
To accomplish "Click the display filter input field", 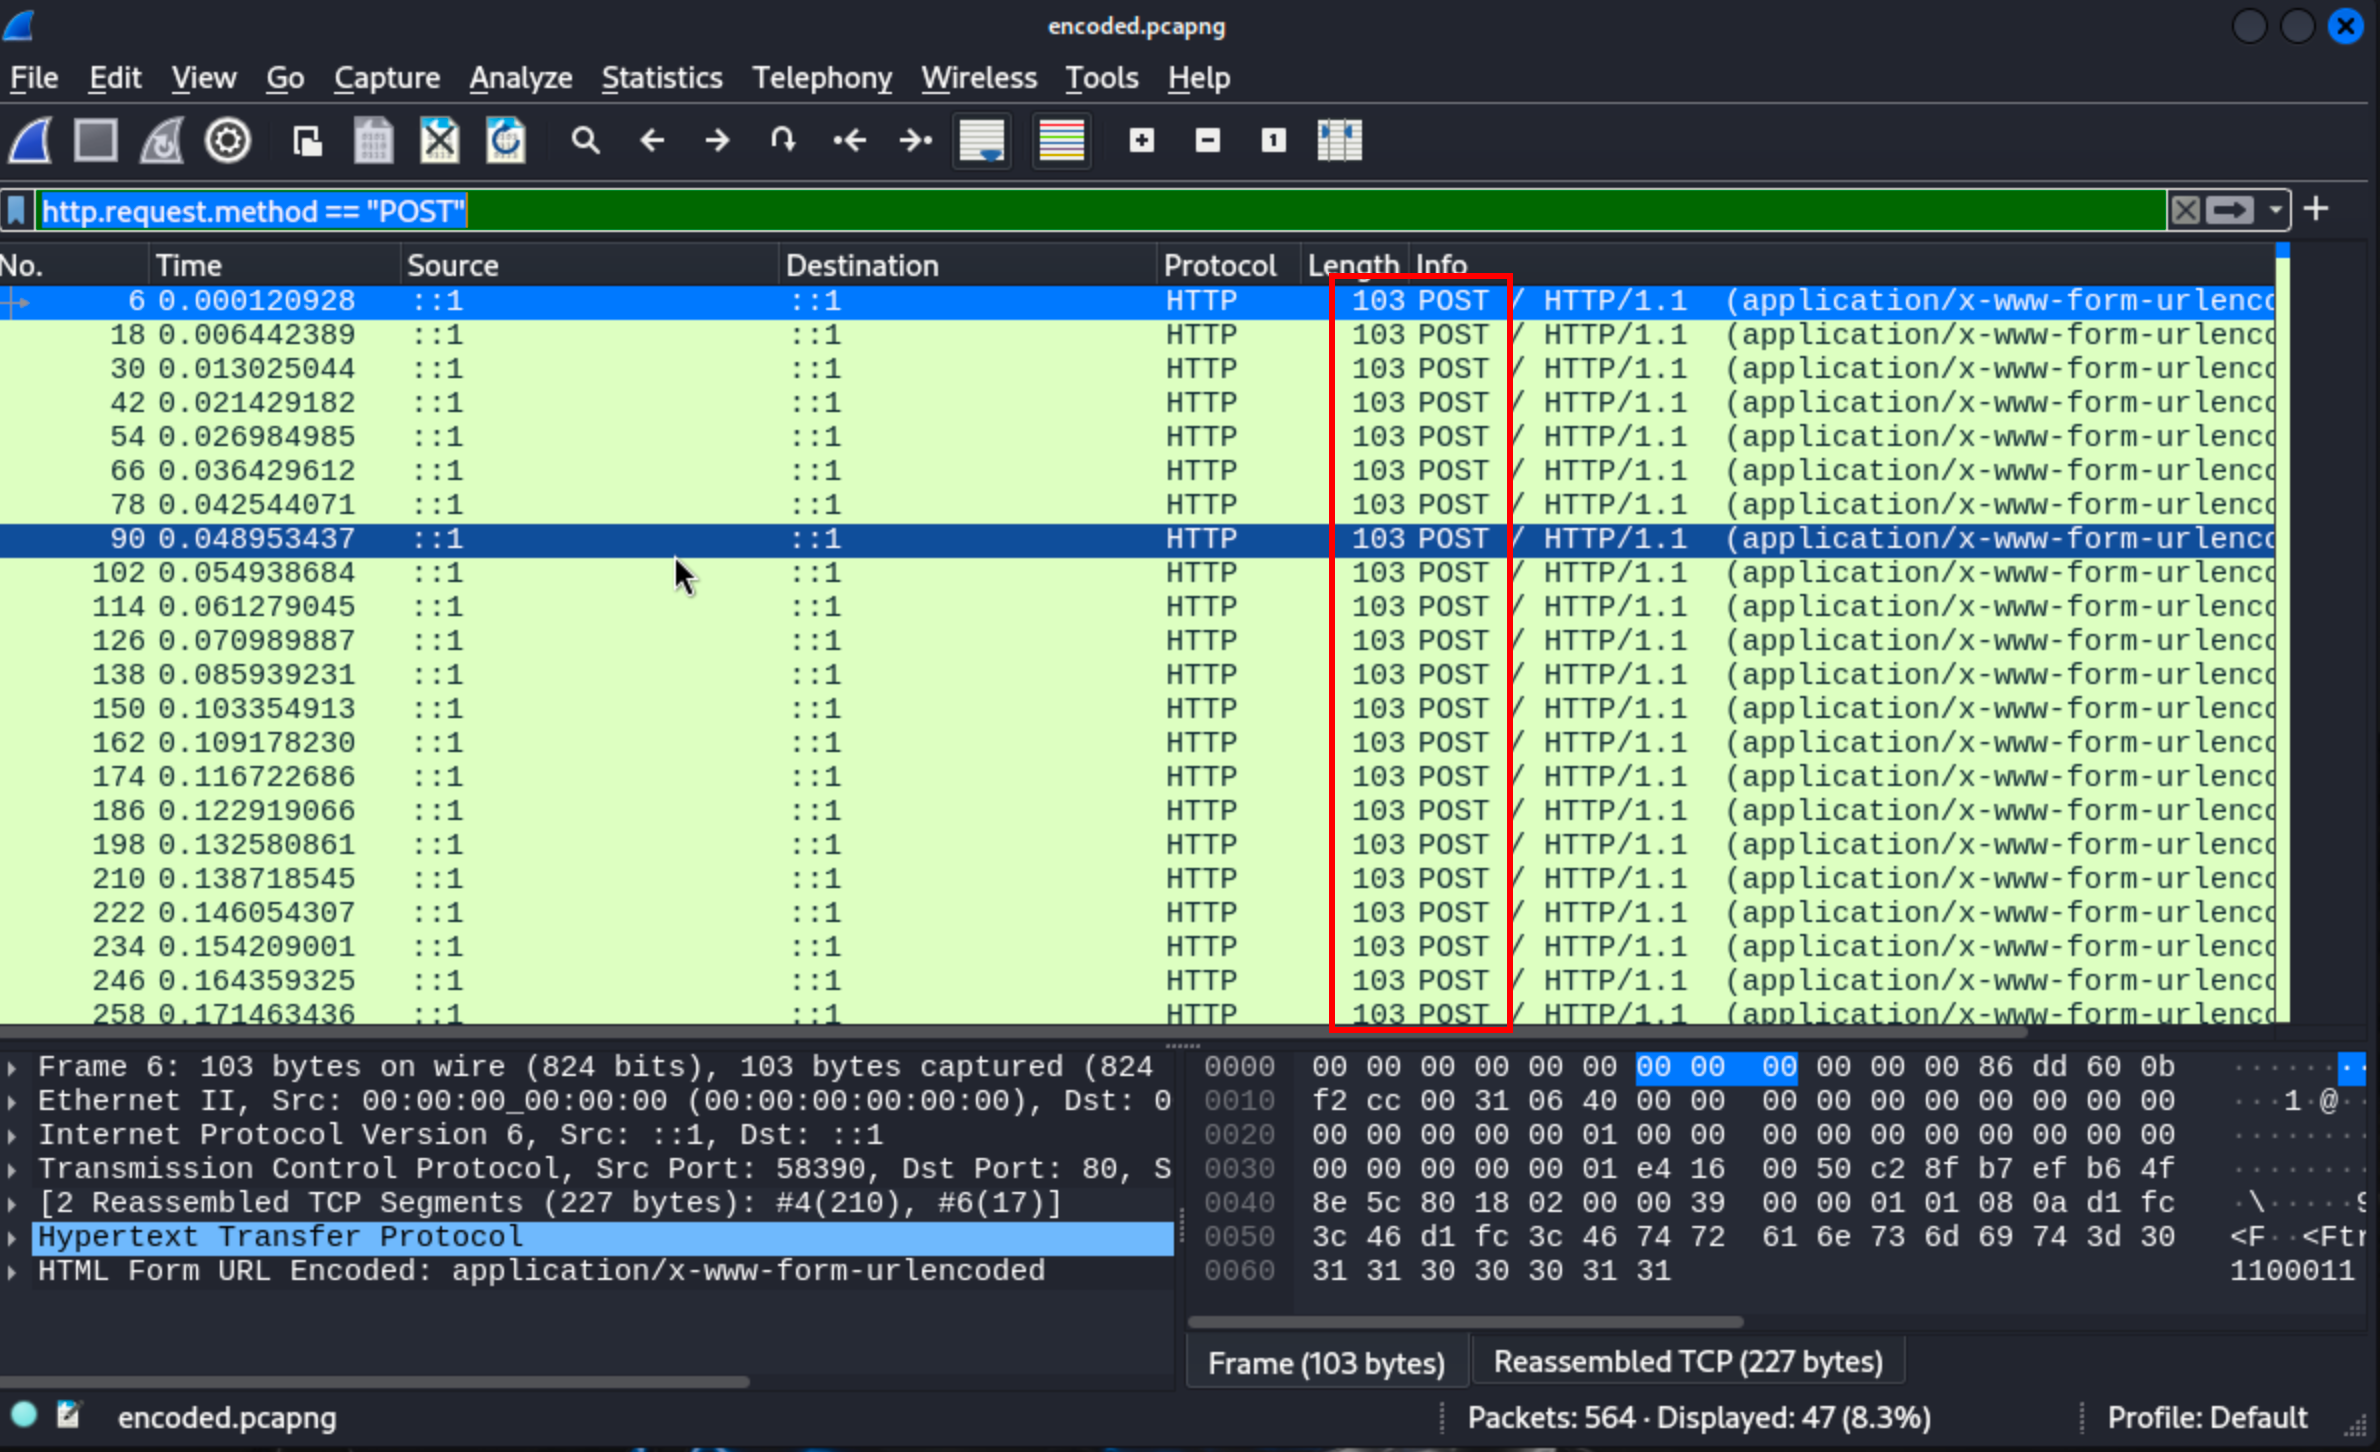I will tap(1100, 211).
